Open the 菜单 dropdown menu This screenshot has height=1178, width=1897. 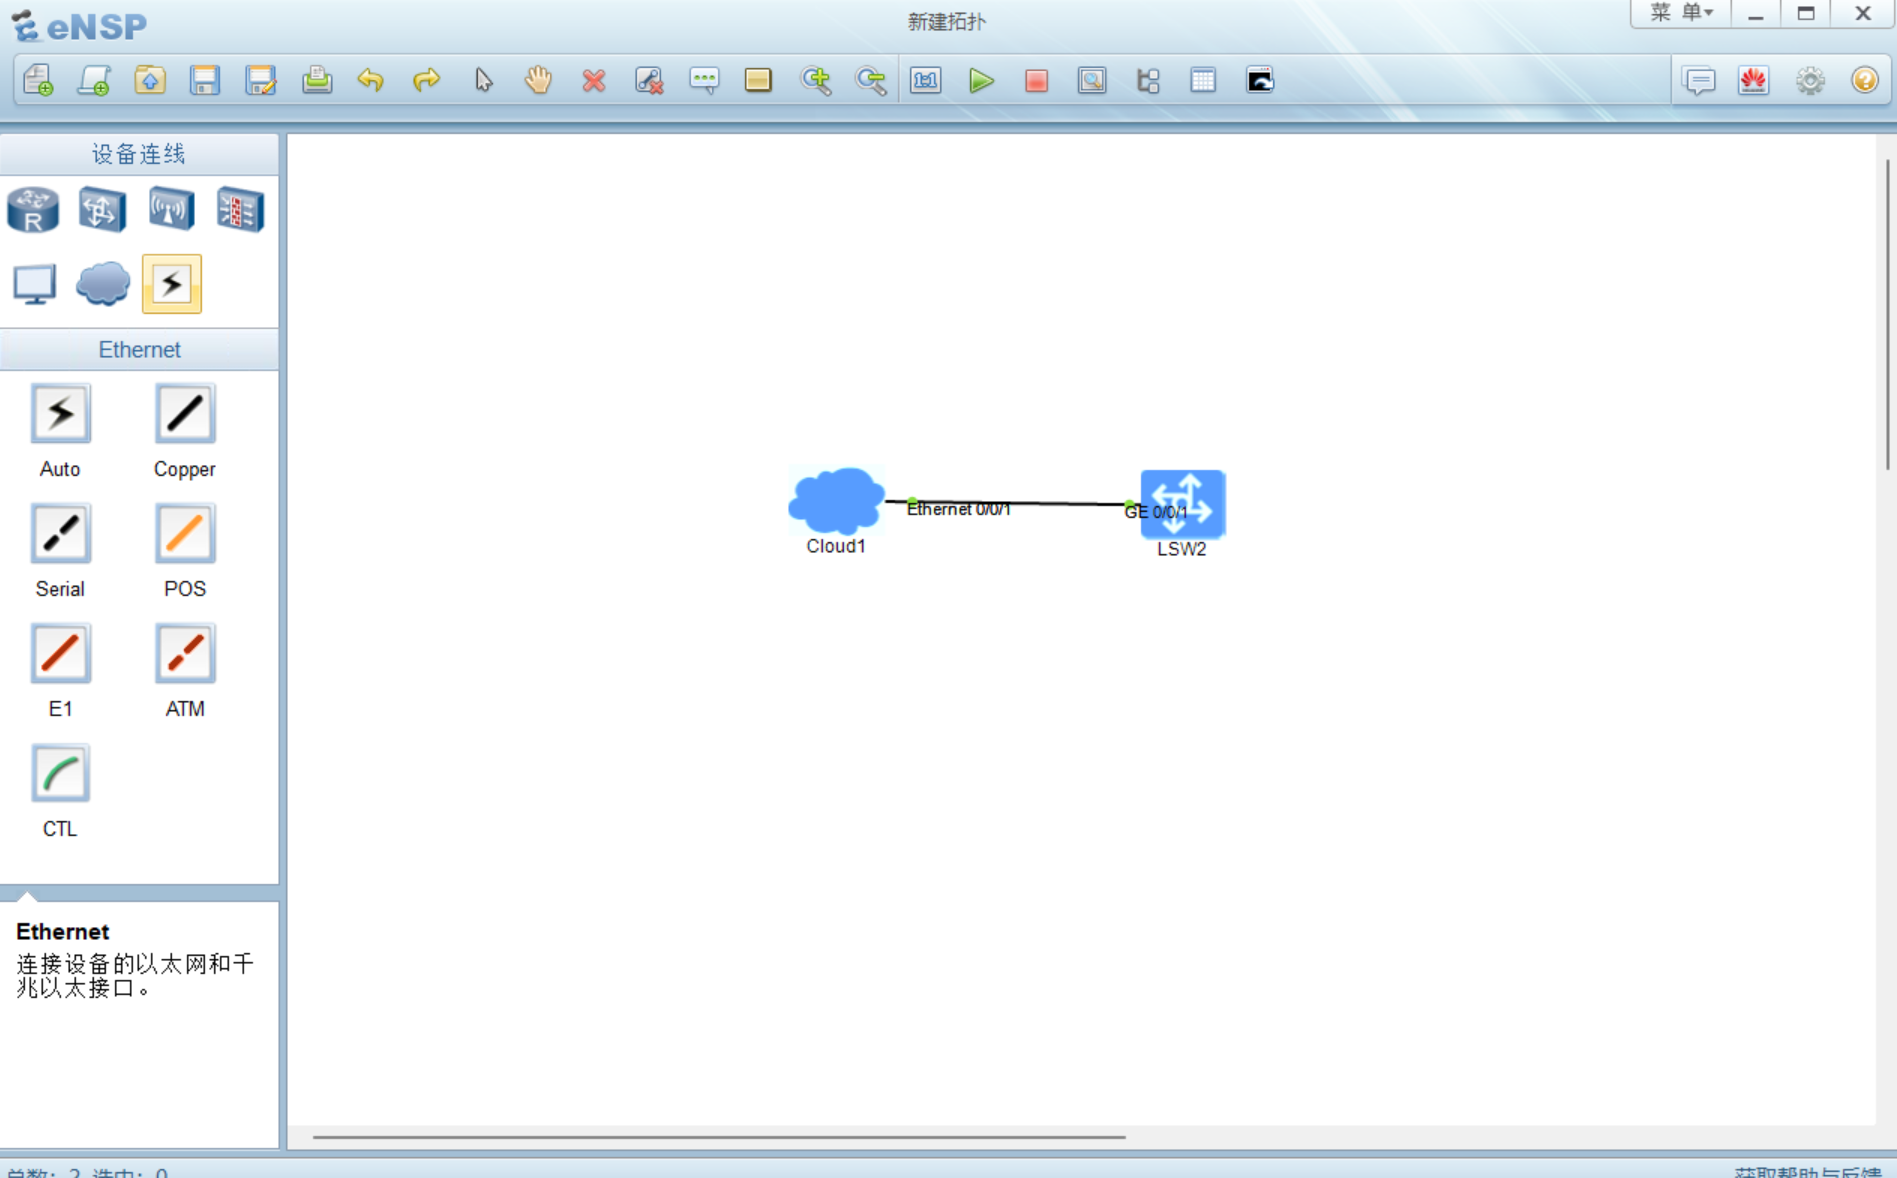pos(1681,13)
